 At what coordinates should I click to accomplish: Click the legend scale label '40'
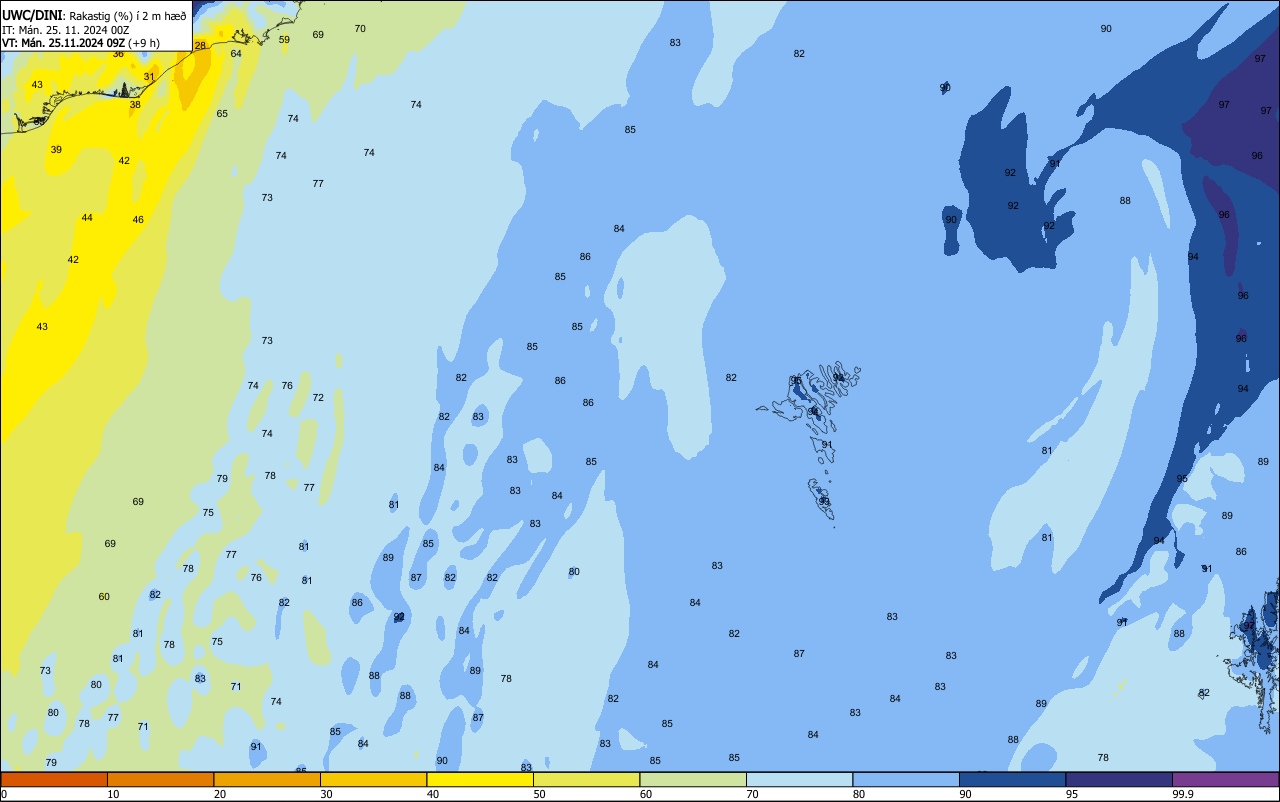pos(433,794)
